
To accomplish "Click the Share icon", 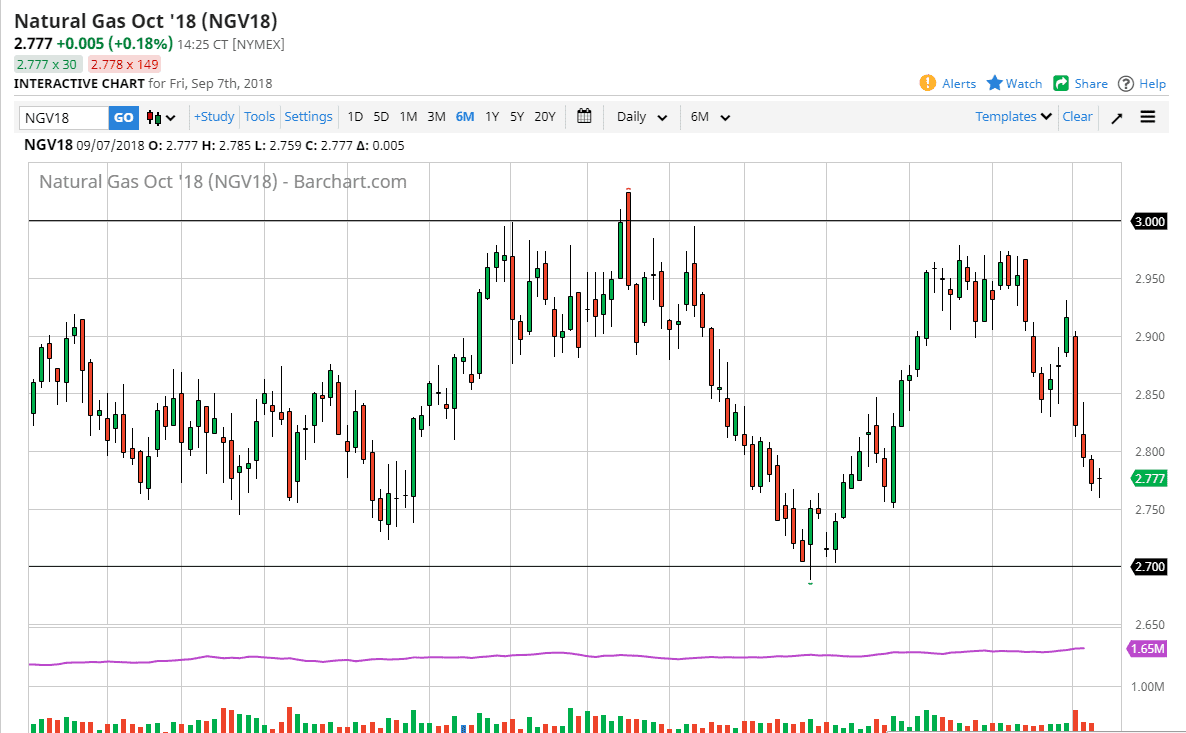I will [1062, 83].
